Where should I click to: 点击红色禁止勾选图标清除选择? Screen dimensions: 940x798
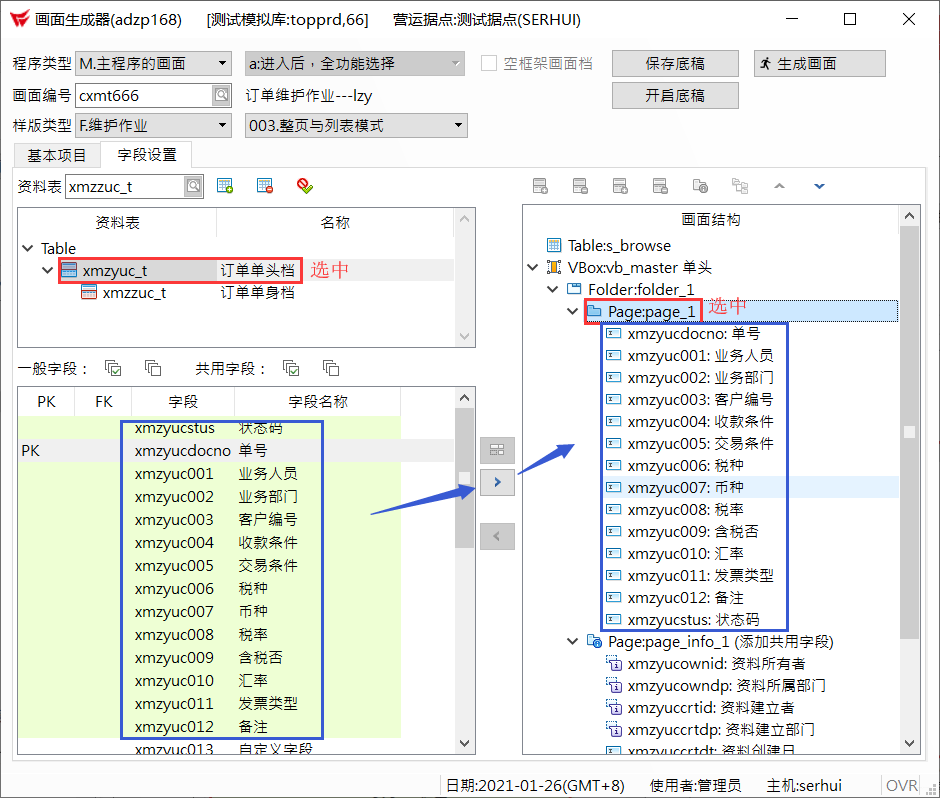[x=305, y=186]
